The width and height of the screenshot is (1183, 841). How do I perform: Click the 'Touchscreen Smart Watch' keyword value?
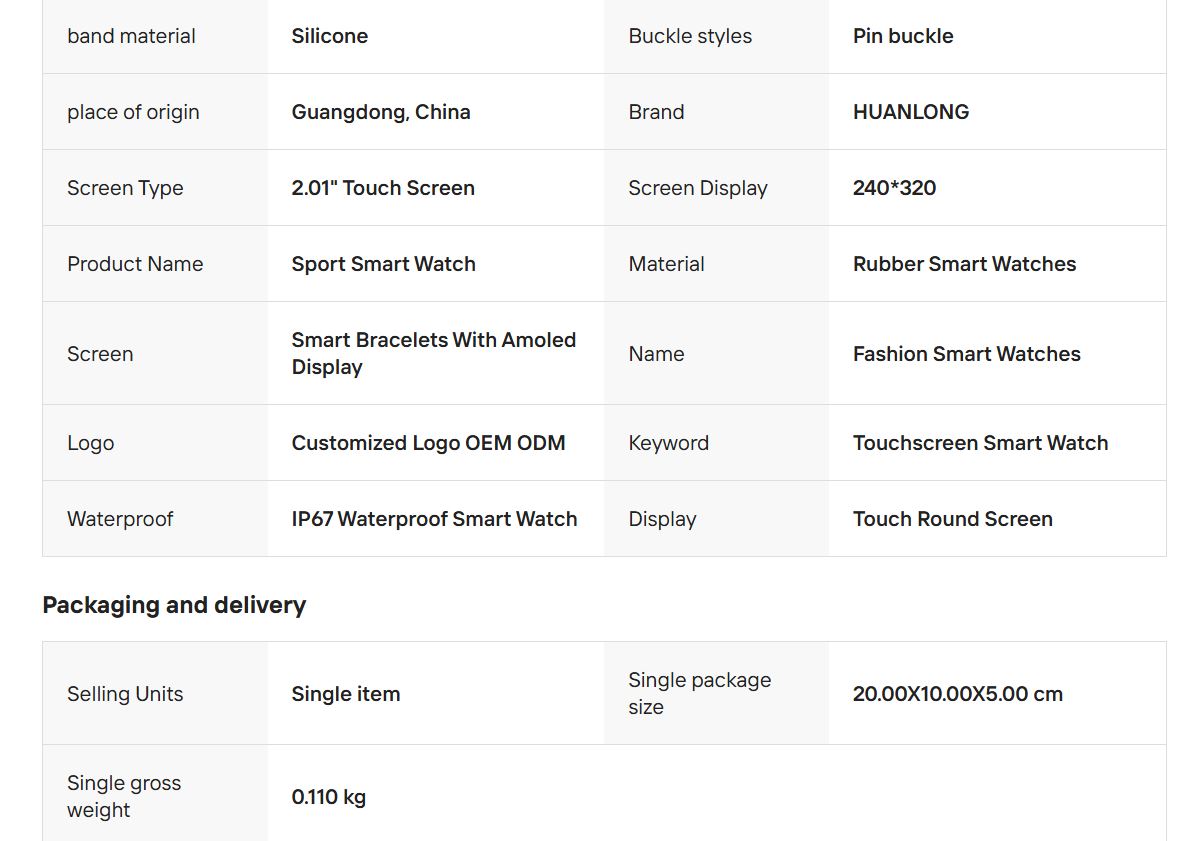[980, 443]
